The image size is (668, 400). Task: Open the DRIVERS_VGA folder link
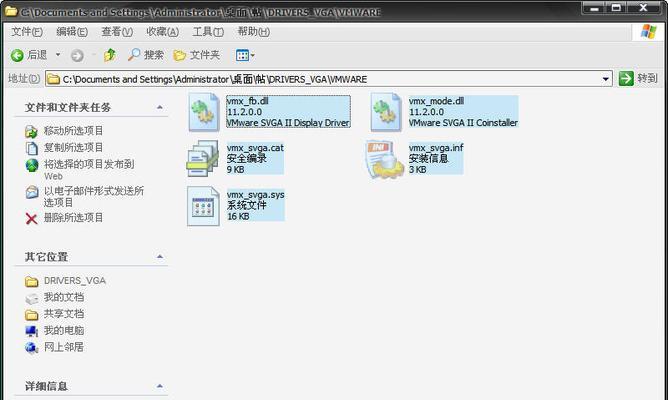[x=75, y=281]
